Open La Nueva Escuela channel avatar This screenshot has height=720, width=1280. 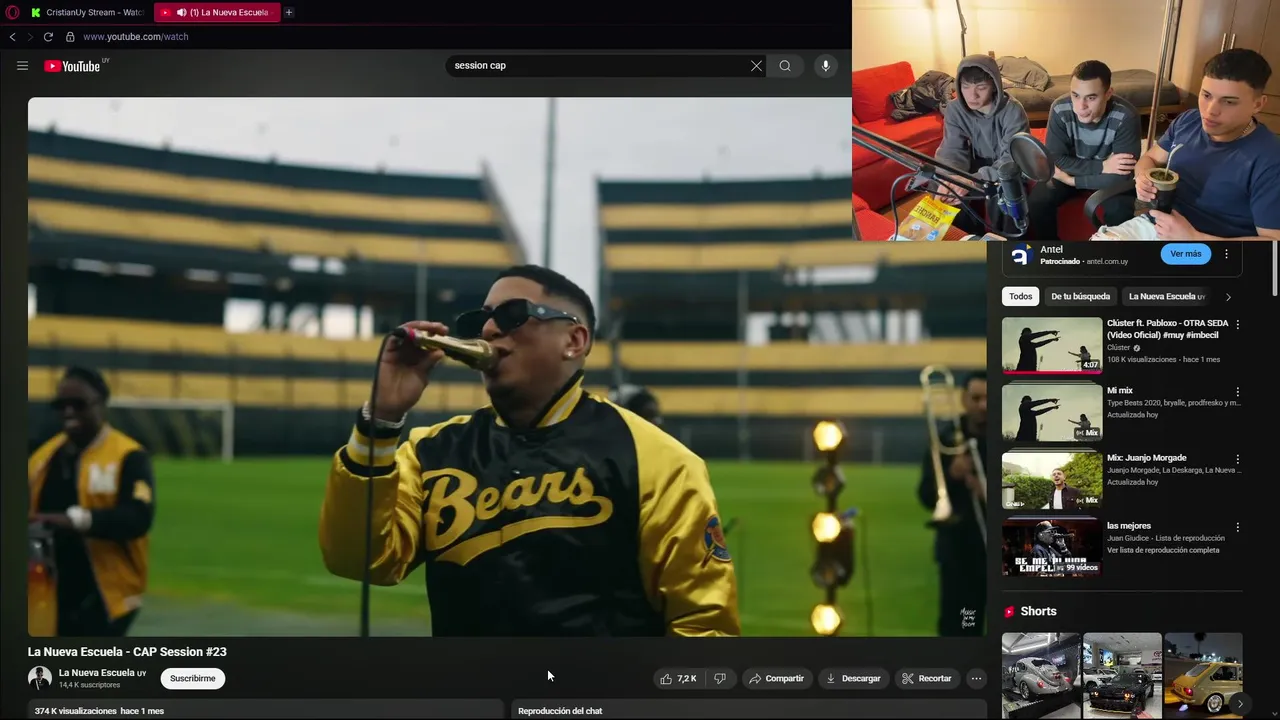click(x=40, y=678)
